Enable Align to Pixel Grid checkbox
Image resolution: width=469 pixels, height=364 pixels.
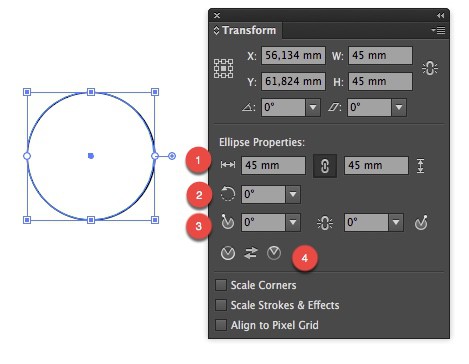click(x=221, y=325)
